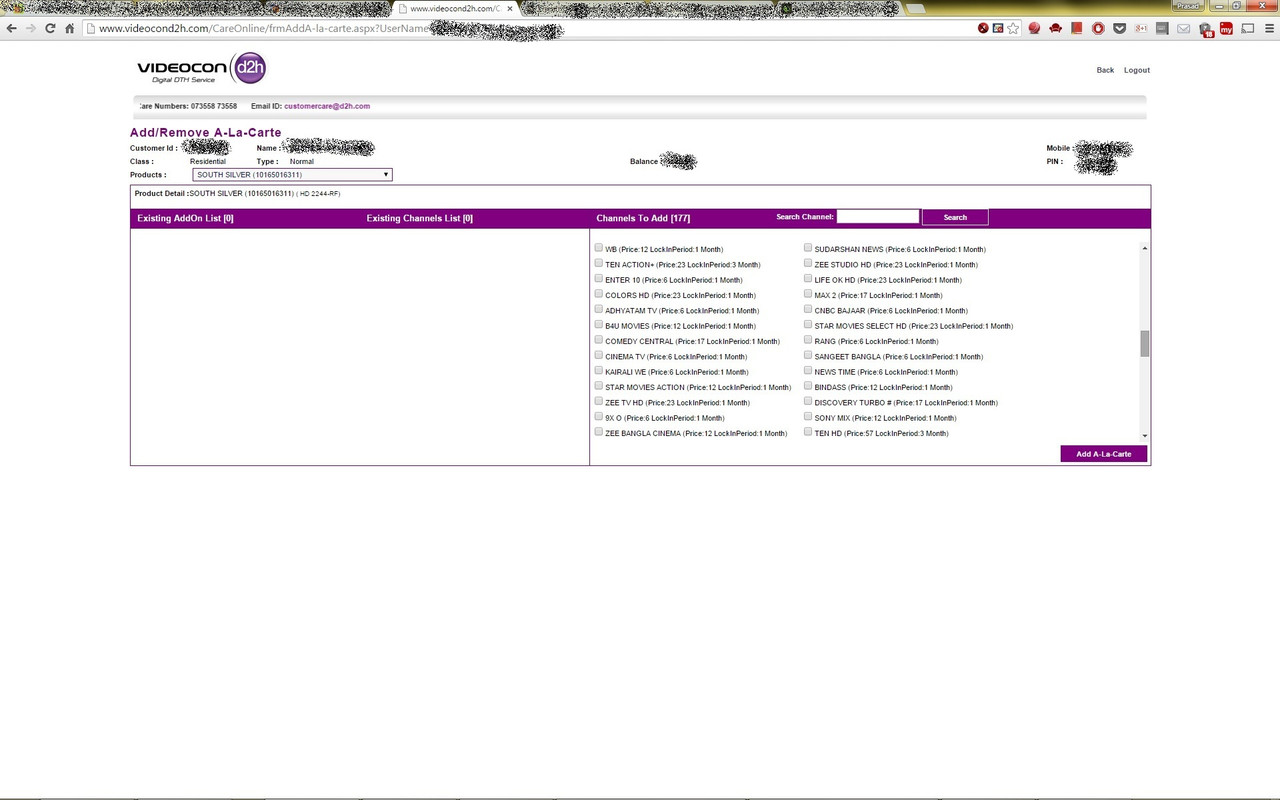Tick the NEWS TIME checkbox

coord(808,371)
